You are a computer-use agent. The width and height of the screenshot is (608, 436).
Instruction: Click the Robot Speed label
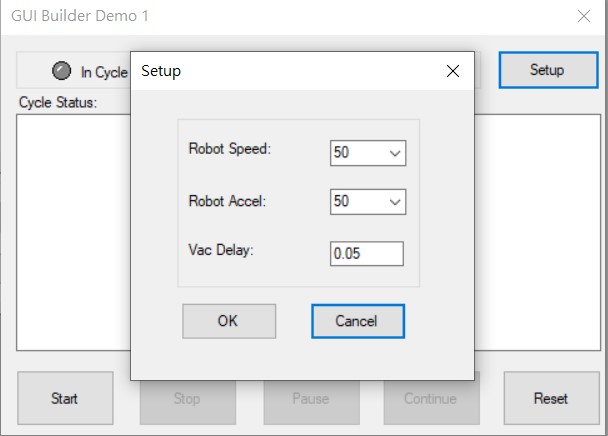coord(230,149)
